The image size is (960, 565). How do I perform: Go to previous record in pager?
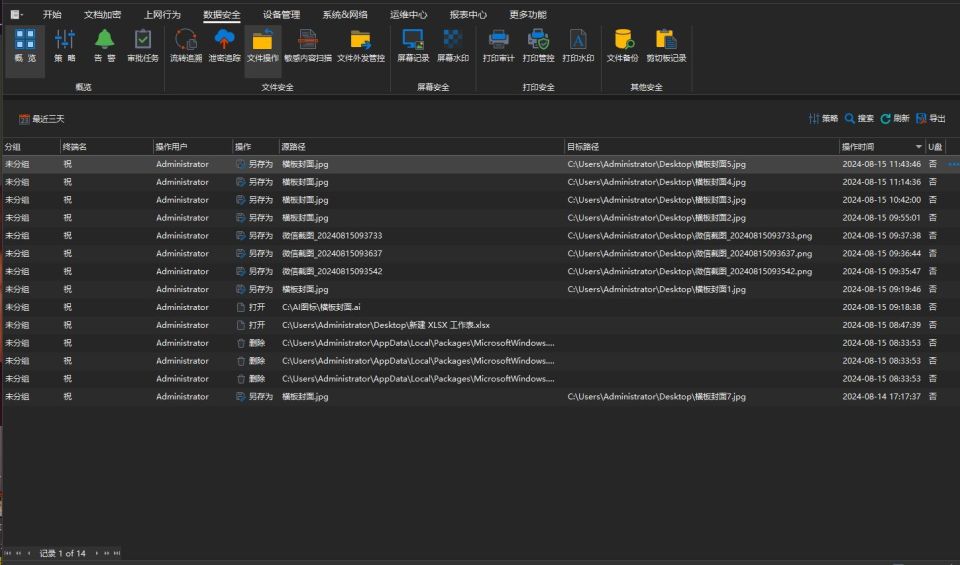click(x=29, y=553)
